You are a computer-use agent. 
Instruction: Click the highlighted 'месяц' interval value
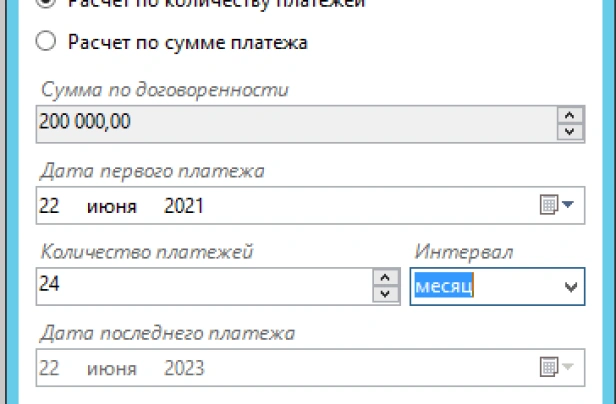coord(443,287)
